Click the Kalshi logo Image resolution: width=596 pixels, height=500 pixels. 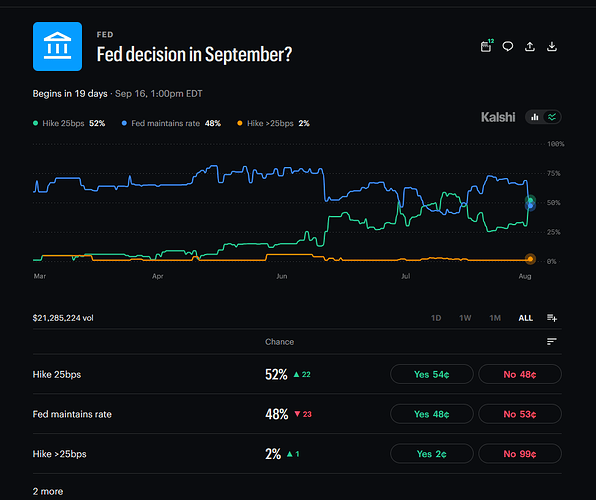click(498, 117)
